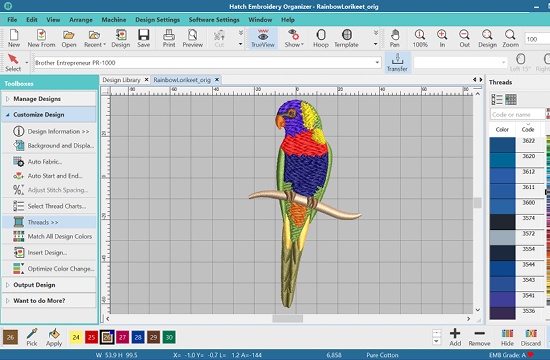Click Auto Start and End
The height and width of the screenshot is (360, 550).
coord(49,176)
